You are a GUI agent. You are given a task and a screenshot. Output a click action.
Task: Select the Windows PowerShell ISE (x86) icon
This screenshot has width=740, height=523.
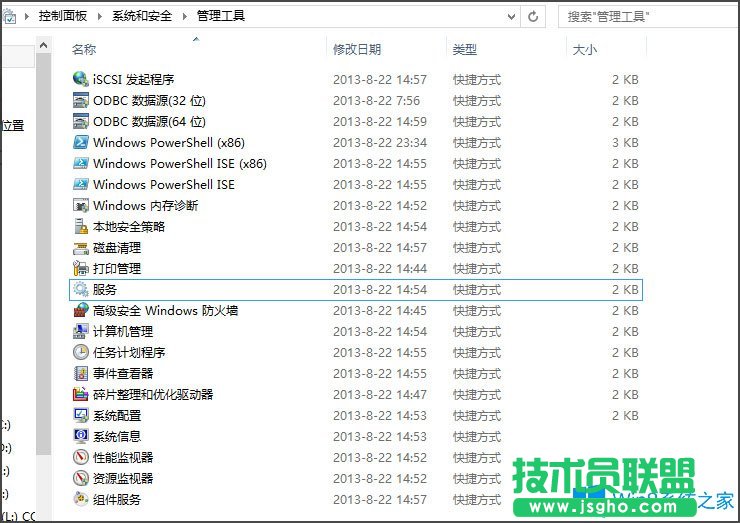coord(81,163)
